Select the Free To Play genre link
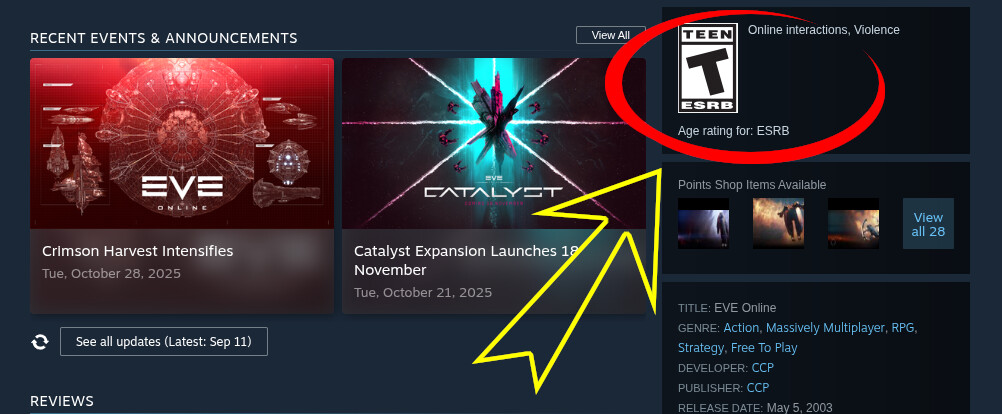1002x414 pixels. pos(764,348)
